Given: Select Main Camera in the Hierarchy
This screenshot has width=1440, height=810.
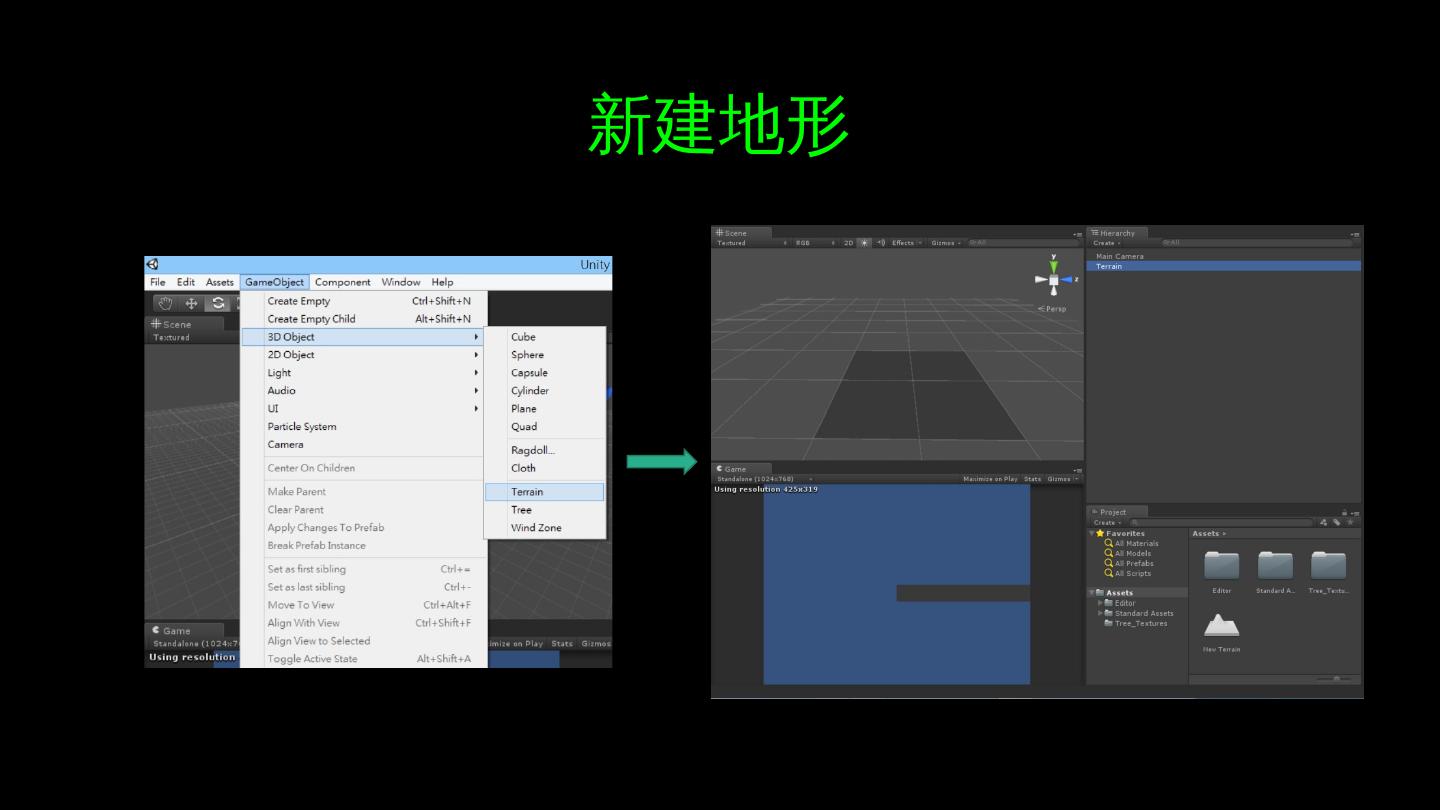Looking at the screenshot, I should point(1119,256).
